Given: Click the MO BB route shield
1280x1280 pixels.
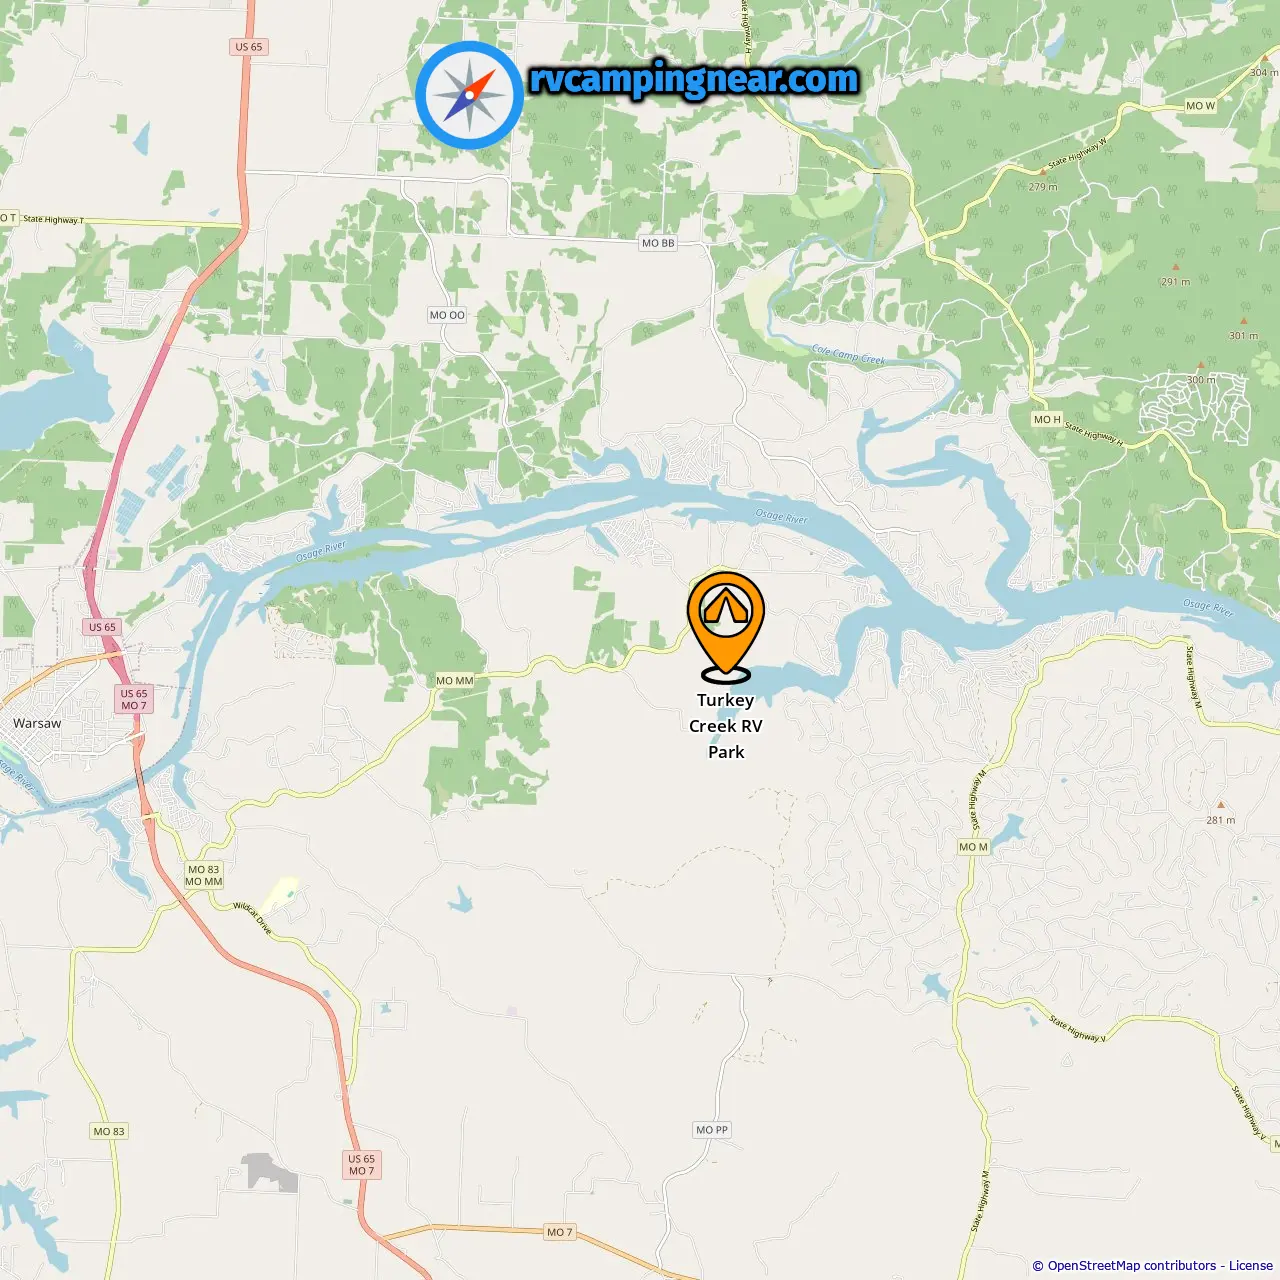Looking at the screenshot, I should click(658, 243).
